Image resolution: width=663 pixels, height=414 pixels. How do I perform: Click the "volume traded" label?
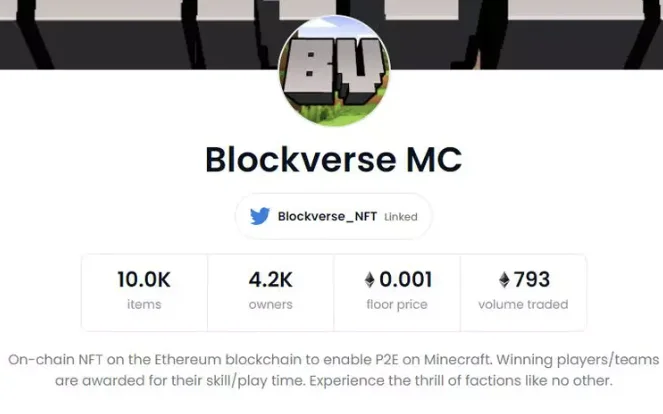click(523, 304)
